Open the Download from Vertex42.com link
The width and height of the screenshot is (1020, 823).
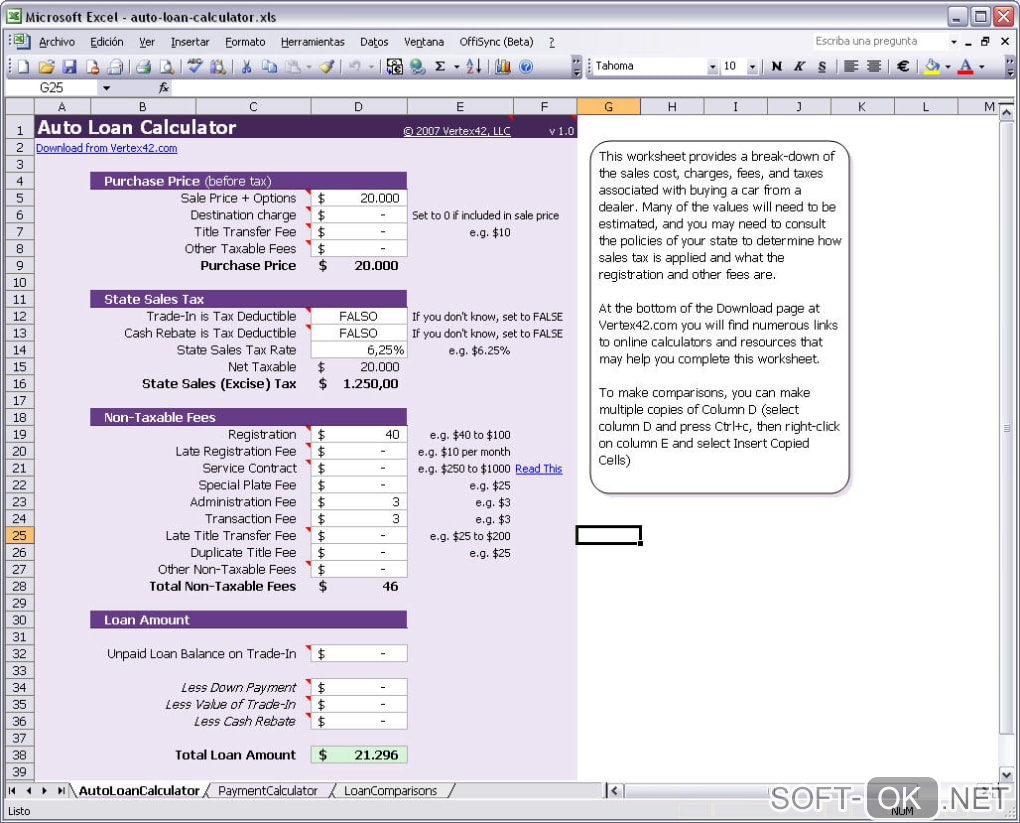pos(107,148)
